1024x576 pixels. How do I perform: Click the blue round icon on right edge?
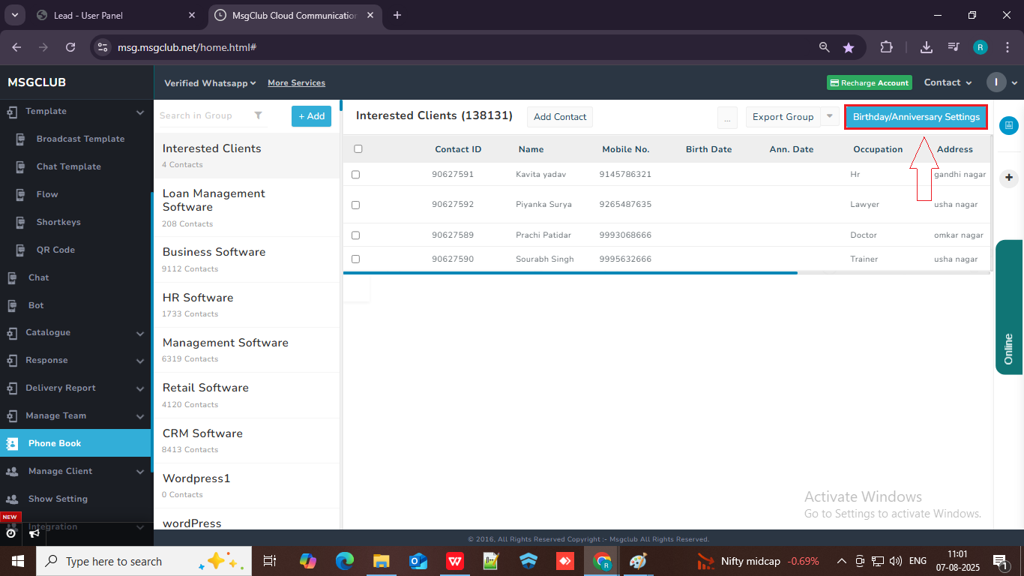[1009, 125]
